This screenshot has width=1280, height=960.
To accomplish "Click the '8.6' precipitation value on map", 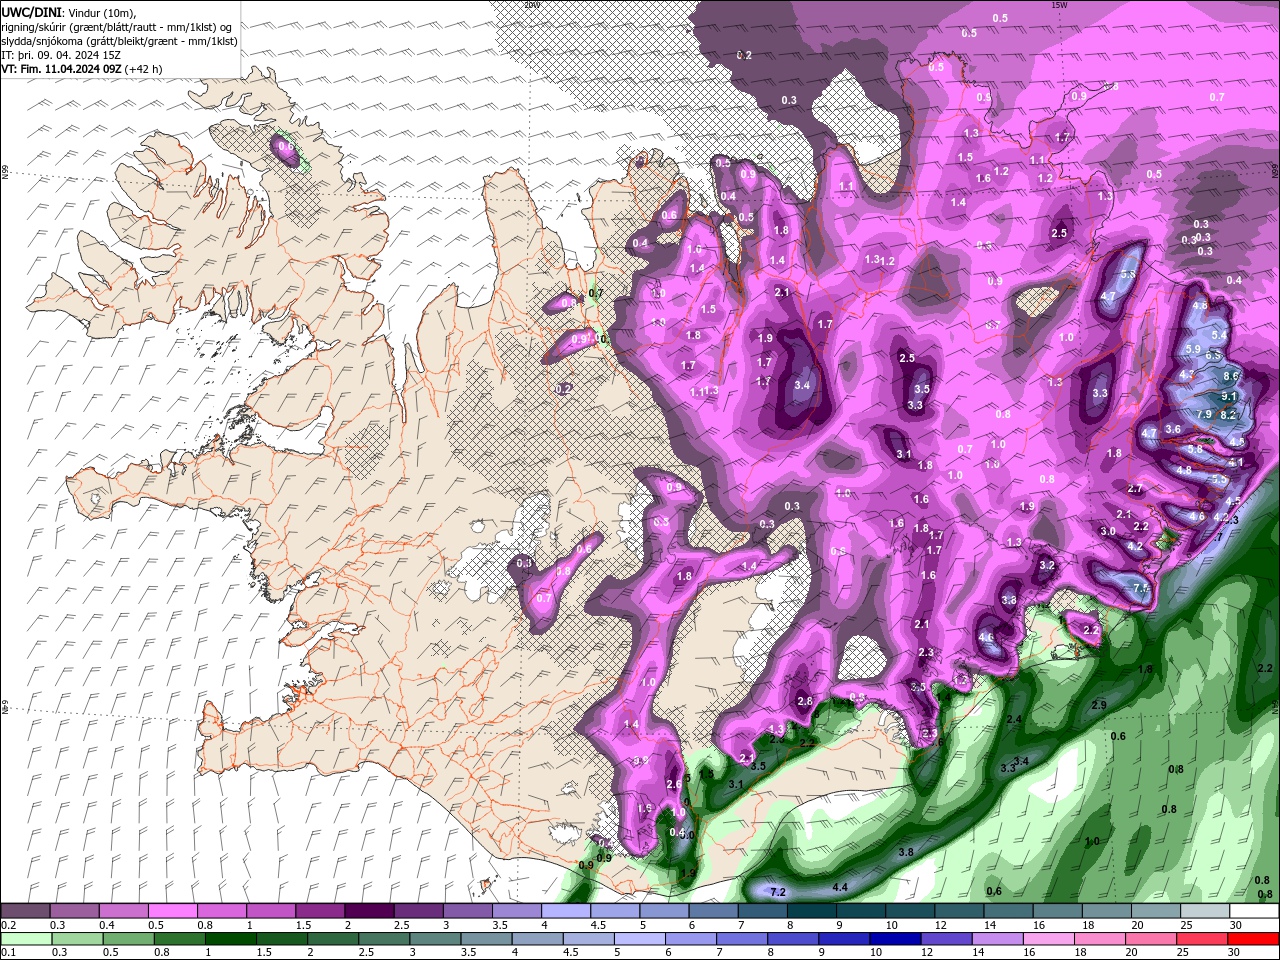I will [x=1232, y=376].
